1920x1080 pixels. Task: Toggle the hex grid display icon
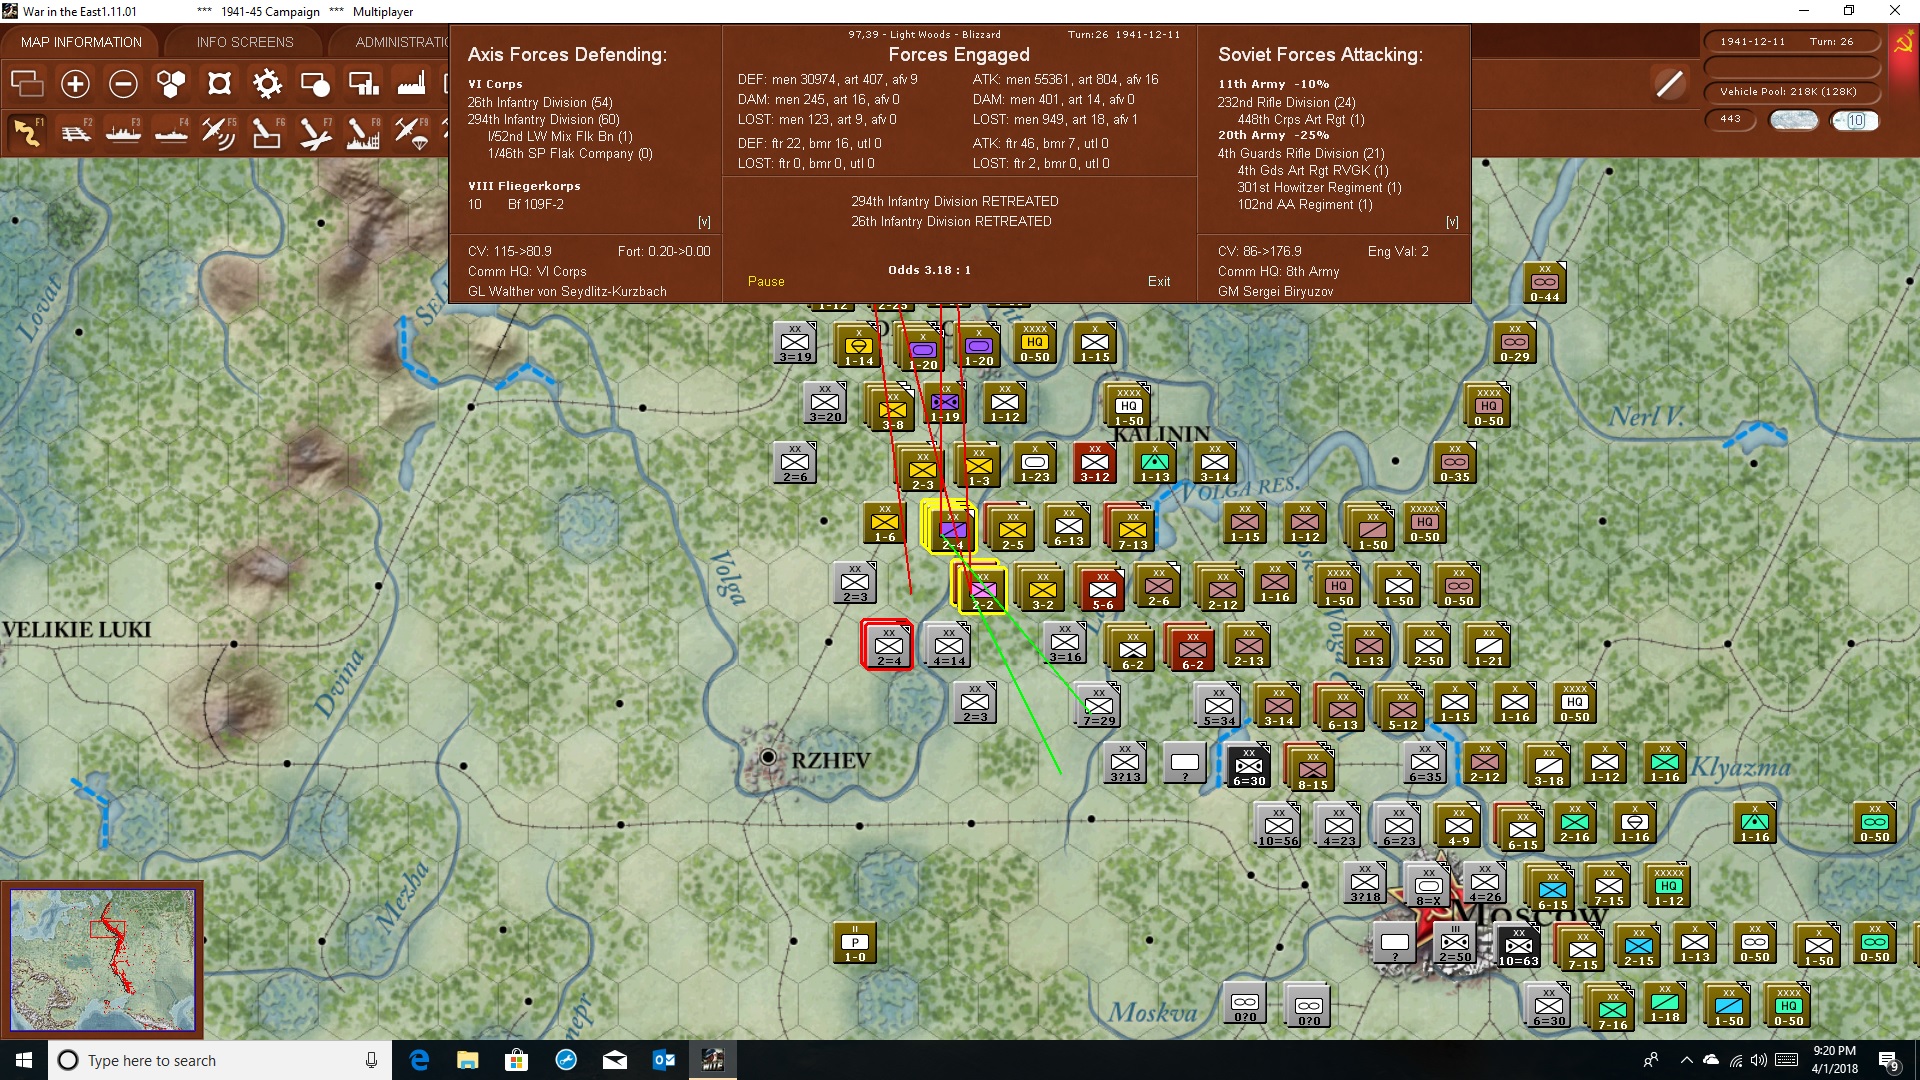(x=171, y=84)
